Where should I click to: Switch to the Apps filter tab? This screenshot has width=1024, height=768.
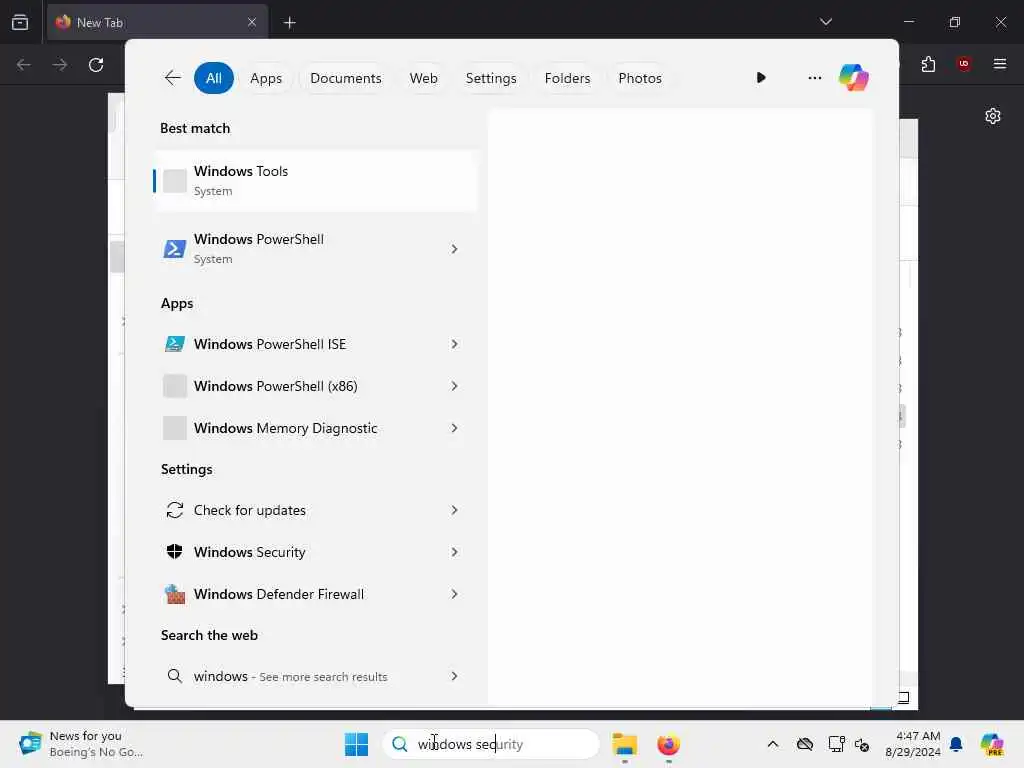[x=266, y=78]
